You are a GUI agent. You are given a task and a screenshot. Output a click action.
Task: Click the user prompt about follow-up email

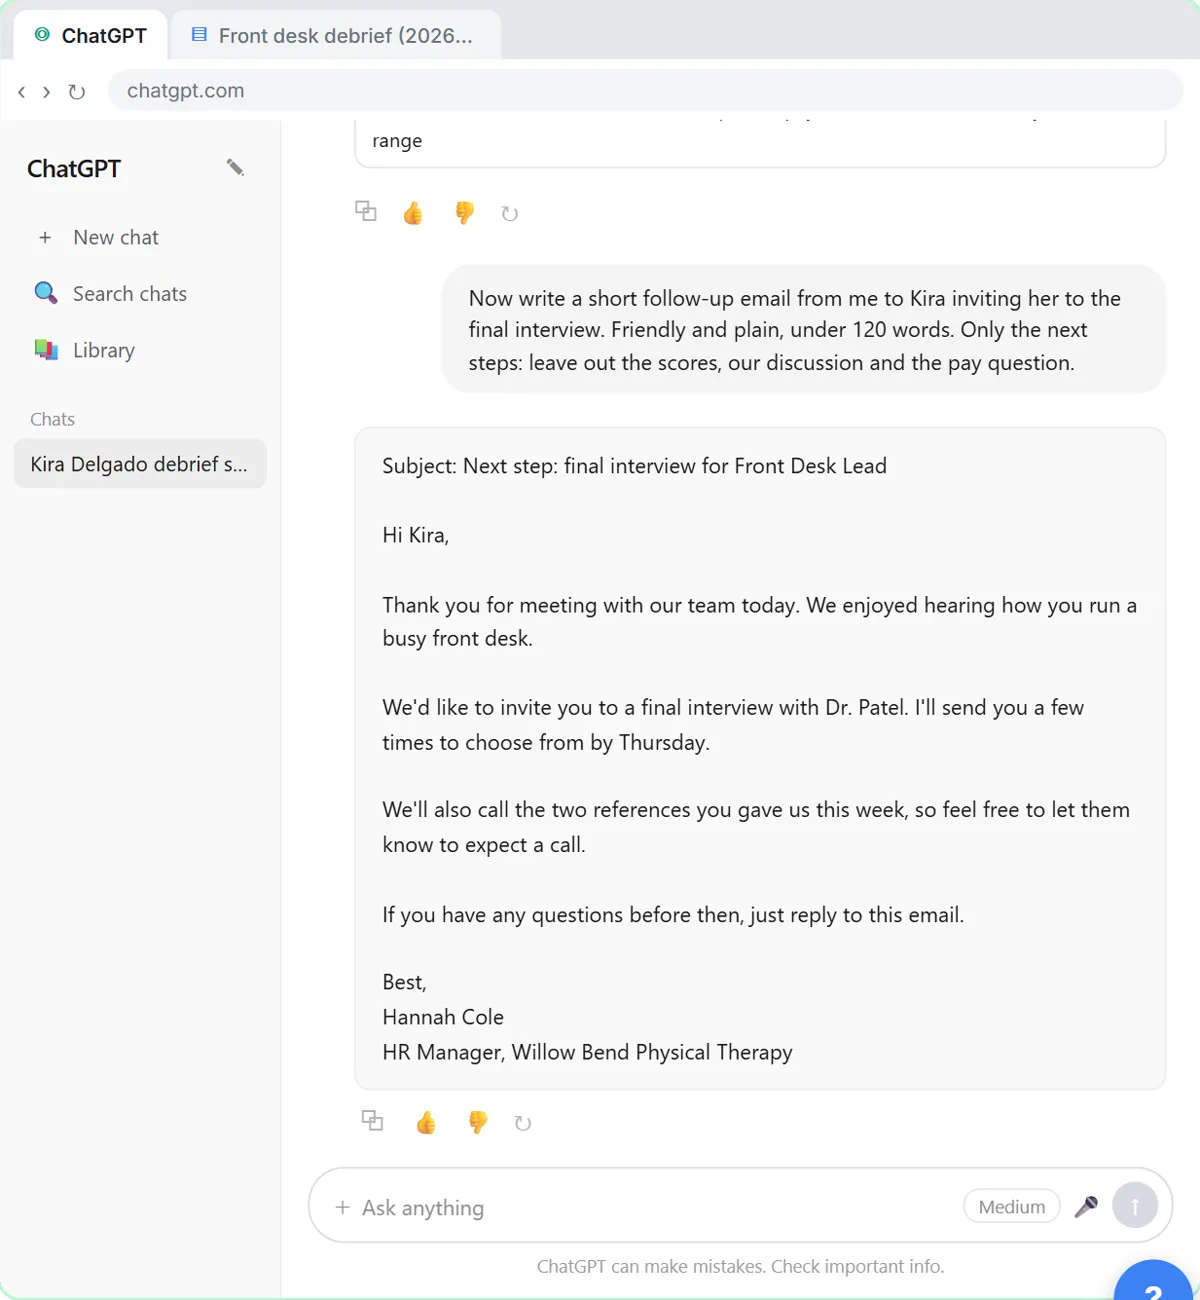(x=804, y=330)
